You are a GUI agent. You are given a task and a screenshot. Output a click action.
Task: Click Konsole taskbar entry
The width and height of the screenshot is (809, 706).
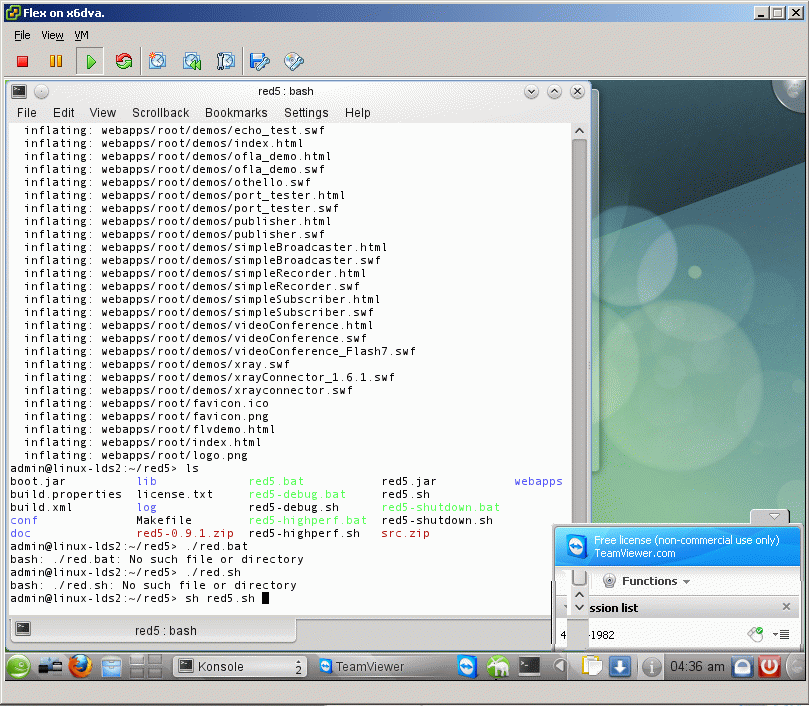pos(239,666)
